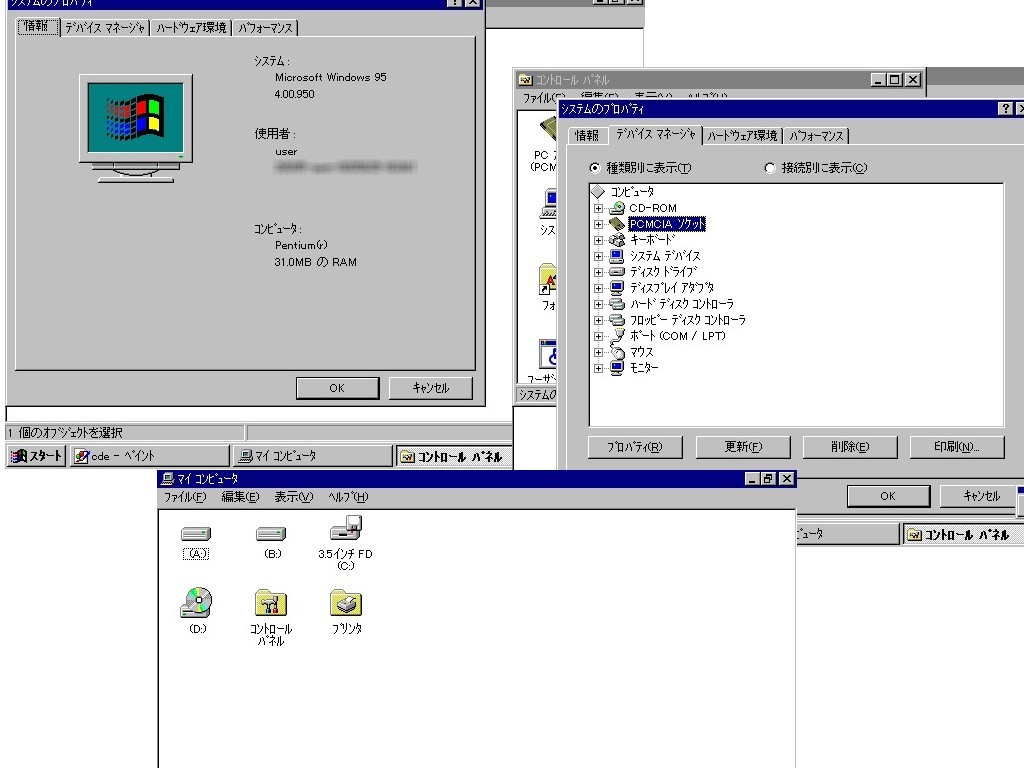Switch to パフォーマンス tab in right dialog
Viewport: 1024px width, 768px height.
(x=816, y=136)
